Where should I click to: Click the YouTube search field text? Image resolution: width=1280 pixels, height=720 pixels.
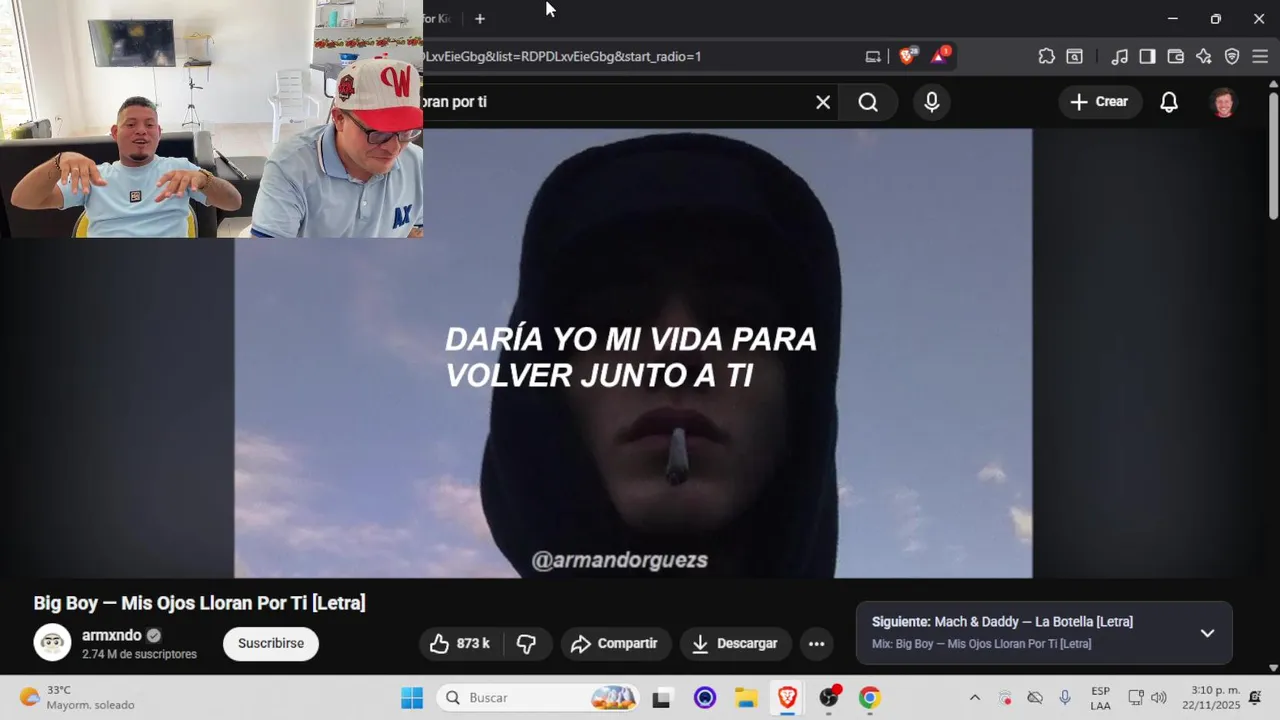pos(455,102)
